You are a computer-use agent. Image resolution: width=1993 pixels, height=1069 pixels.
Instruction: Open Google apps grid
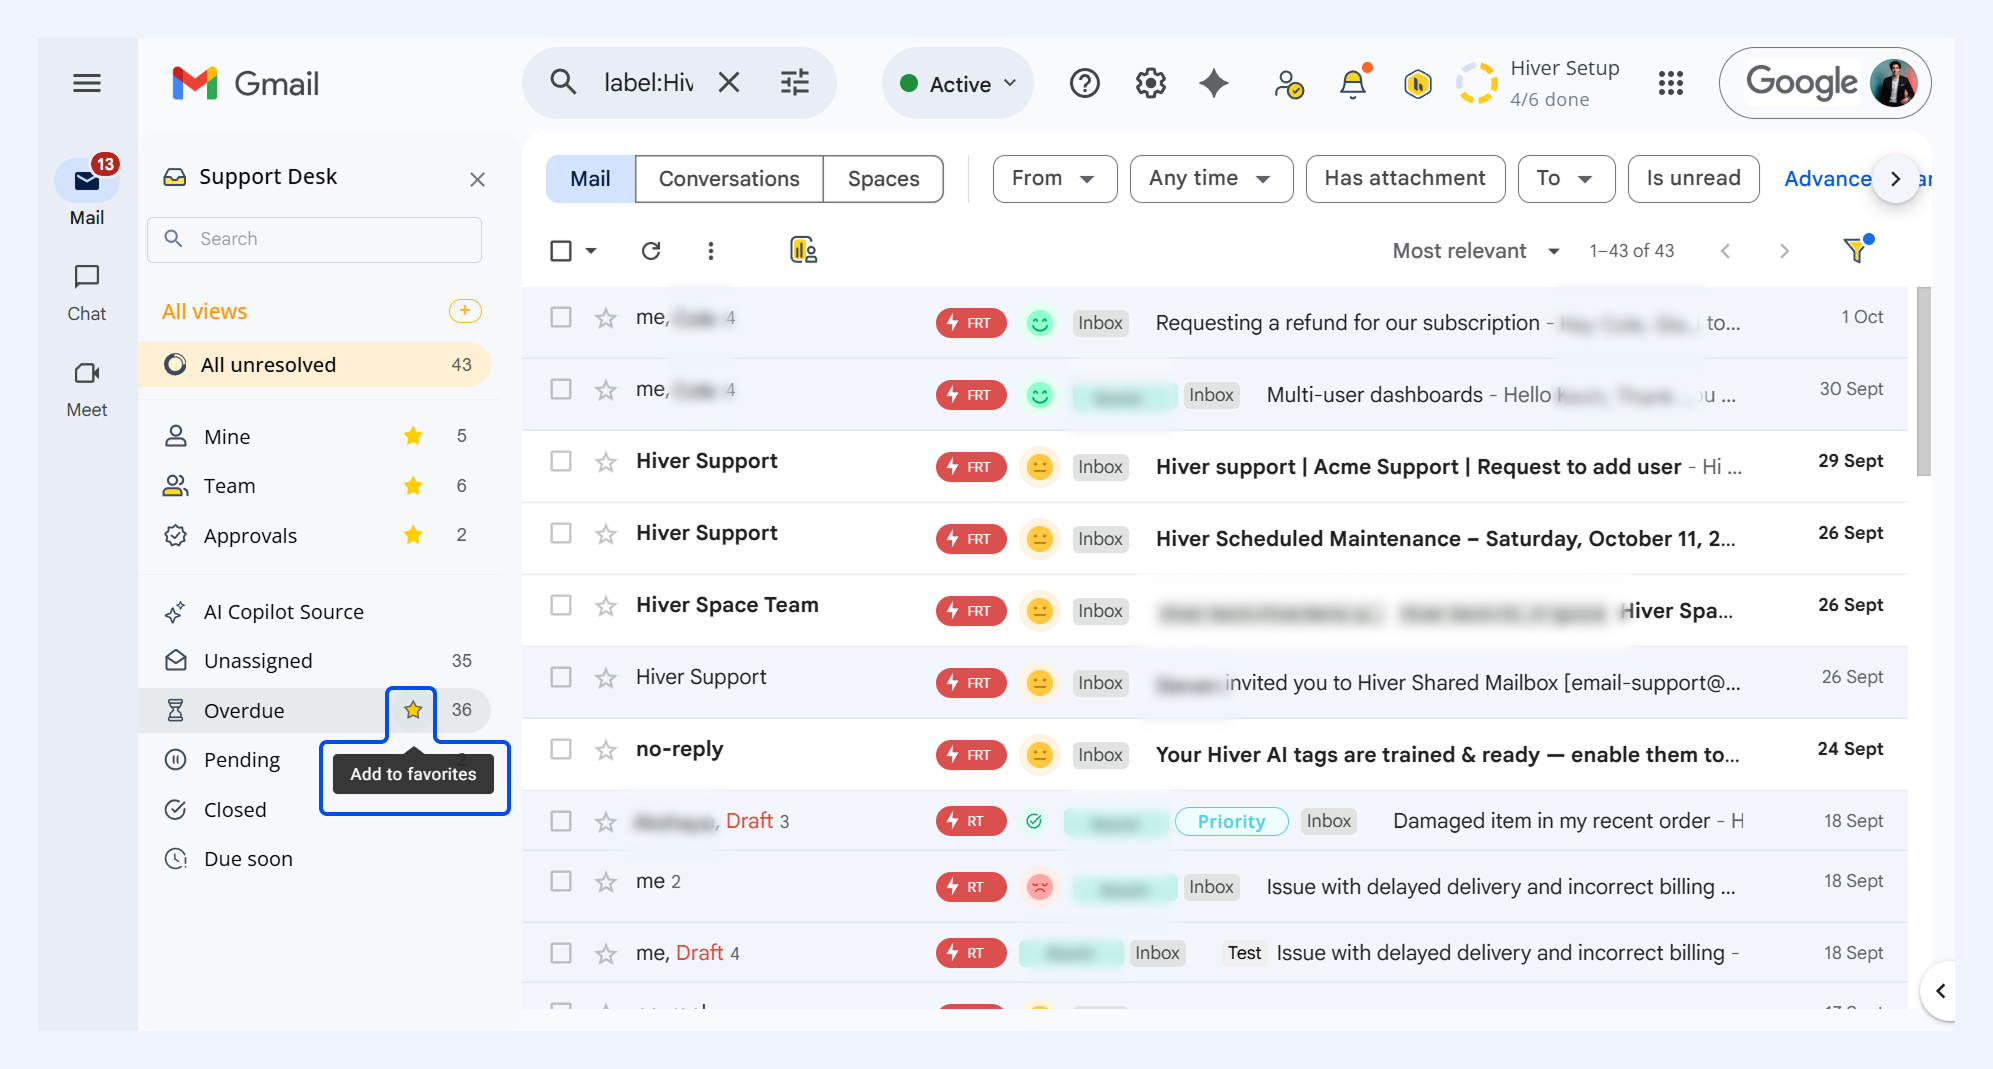pos(1671,83)
